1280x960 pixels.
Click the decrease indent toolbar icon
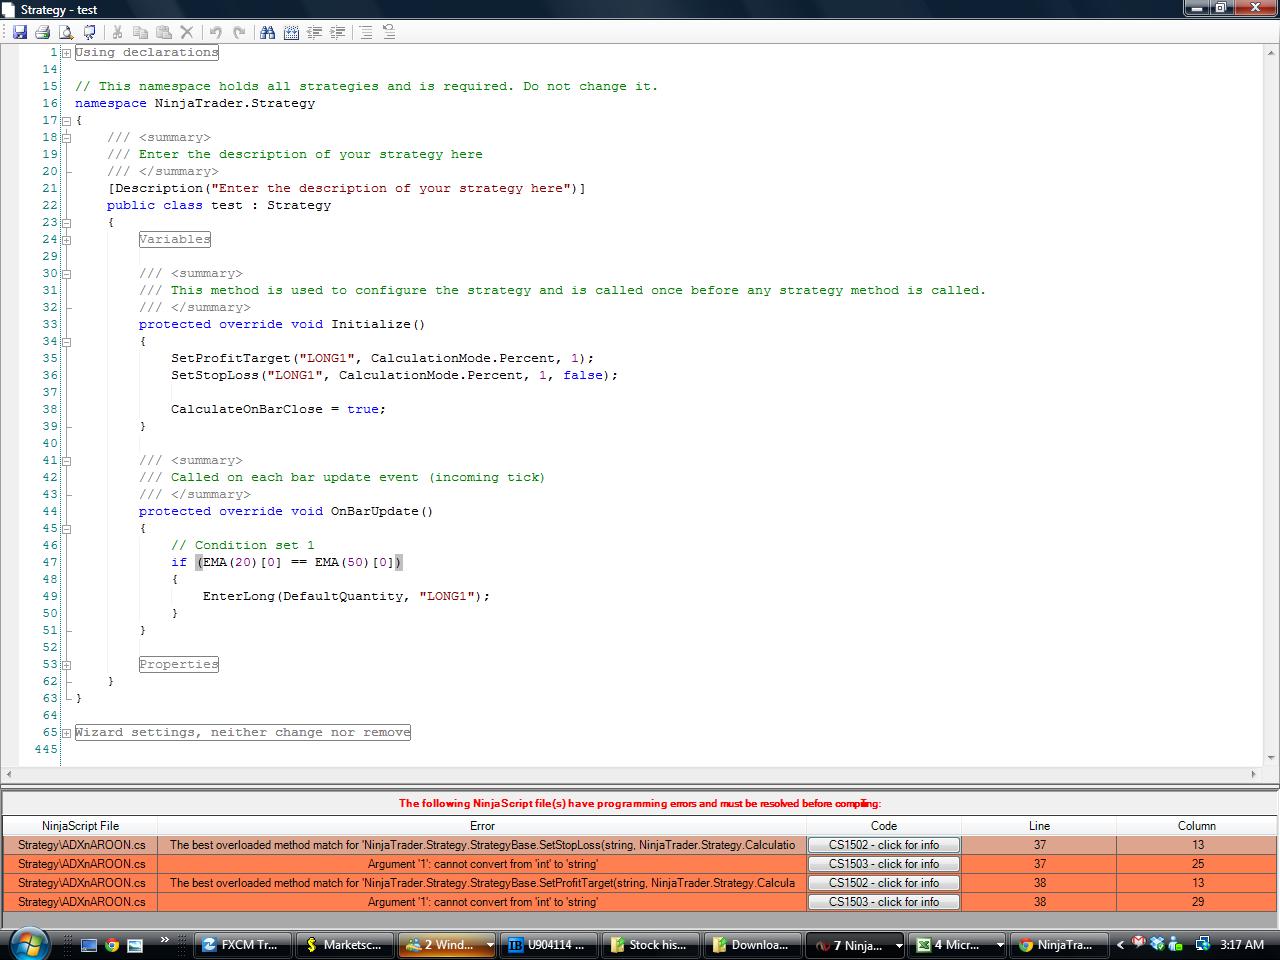[314, 32]
